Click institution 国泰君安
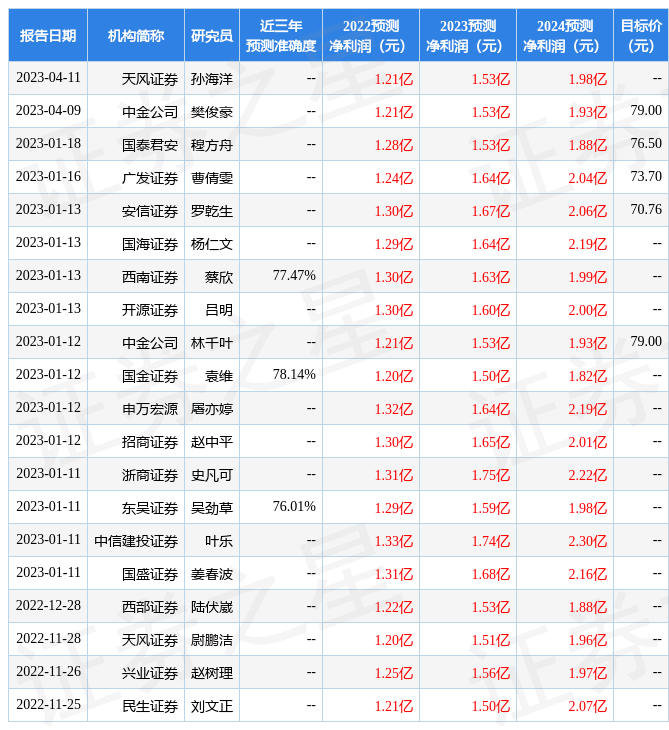 (150, 145)
